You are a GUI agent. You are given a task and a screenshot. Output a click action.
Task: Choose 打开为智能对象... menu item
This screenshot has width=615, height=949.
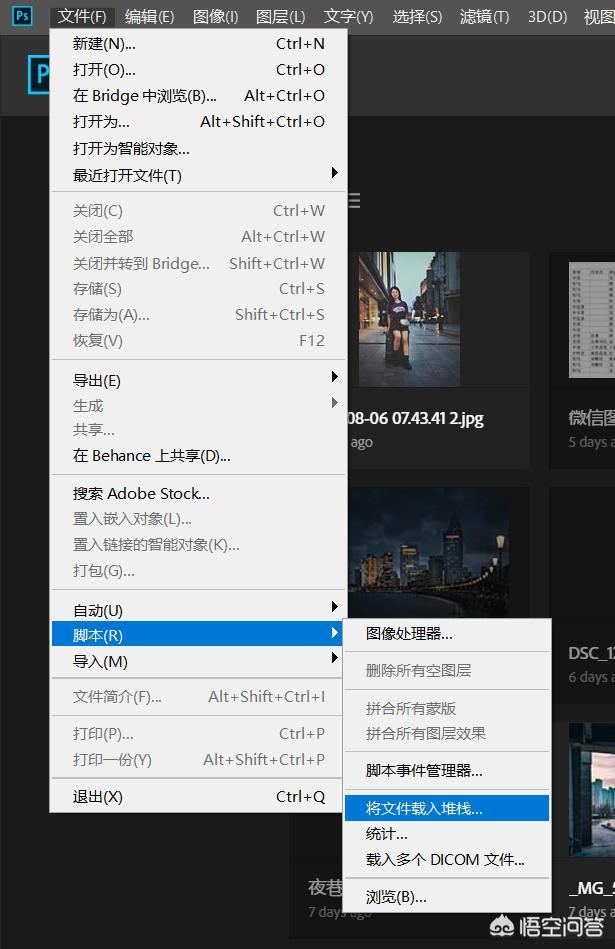[131, 148]
